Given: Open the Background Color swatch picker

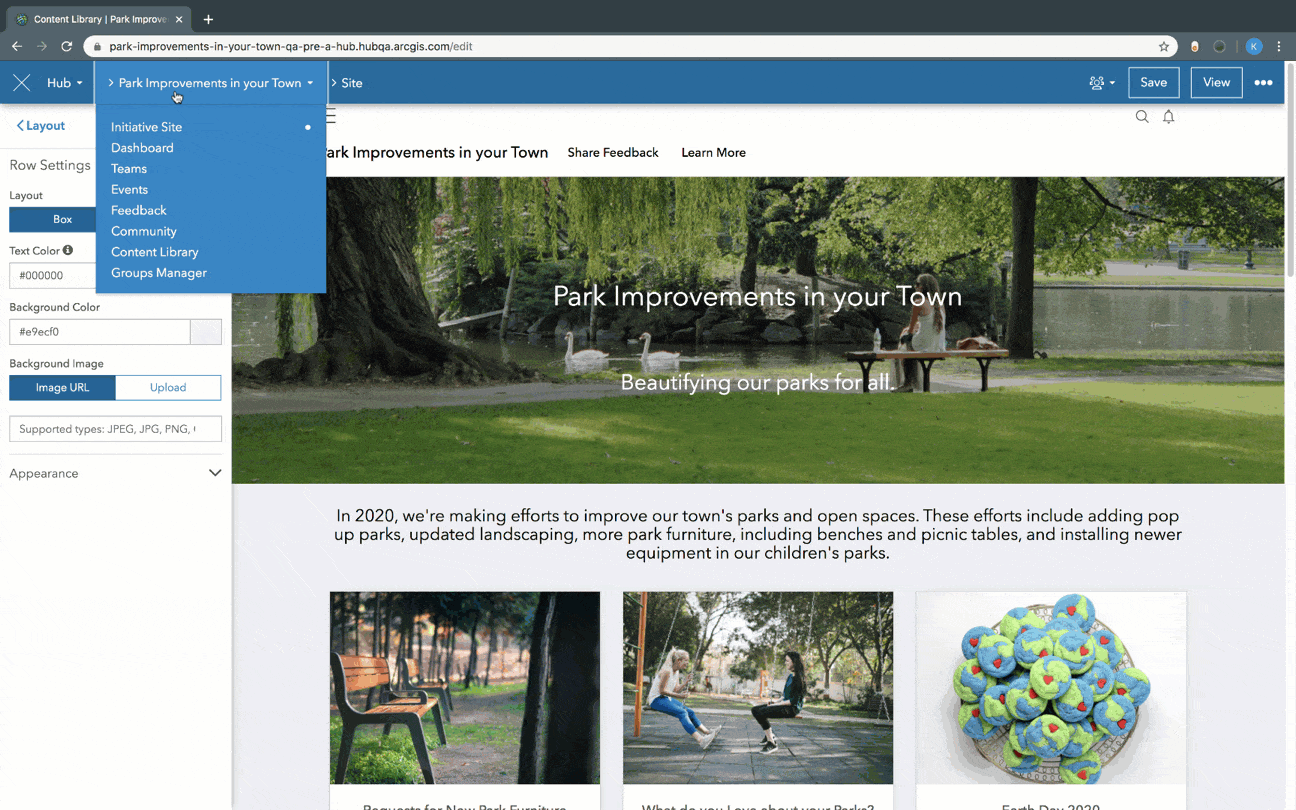Looking at the screenshot, I should [206, 332].
